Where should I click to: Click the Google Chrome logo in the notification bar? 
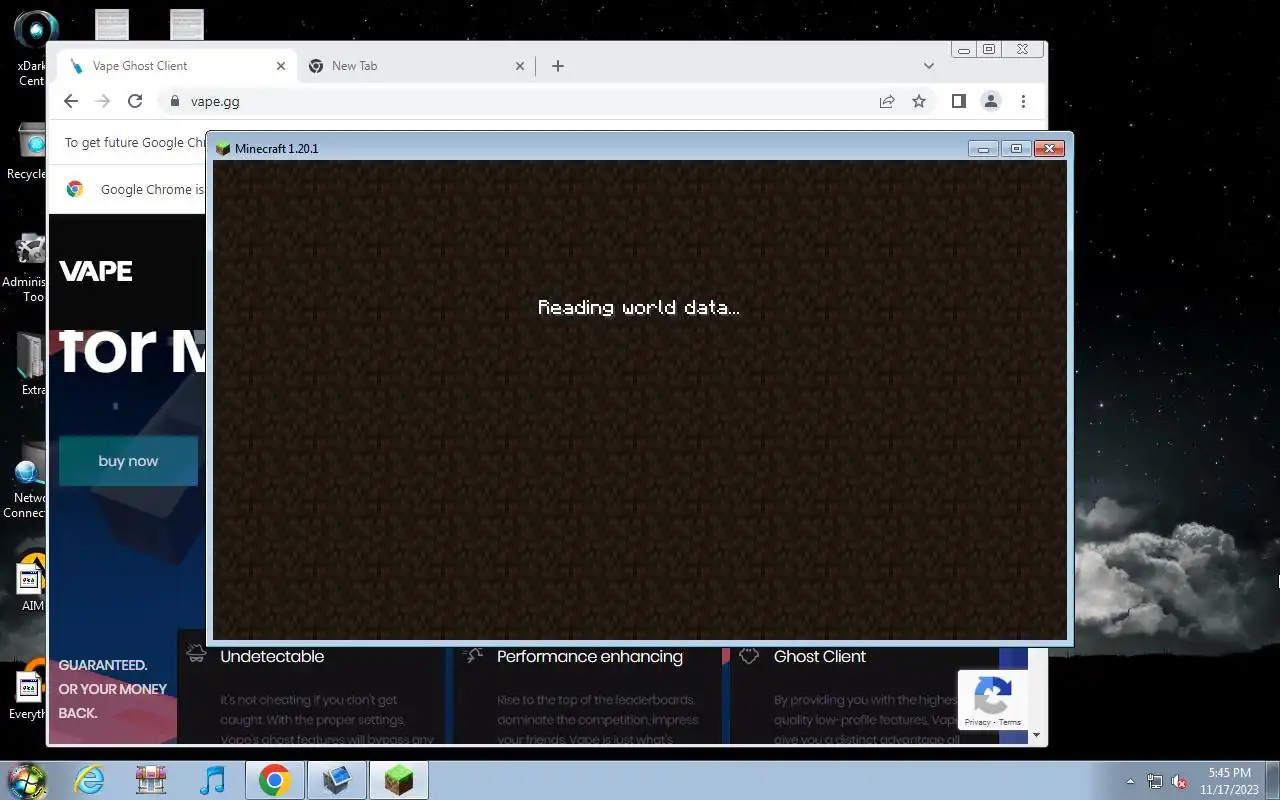[x=75, y=189]
